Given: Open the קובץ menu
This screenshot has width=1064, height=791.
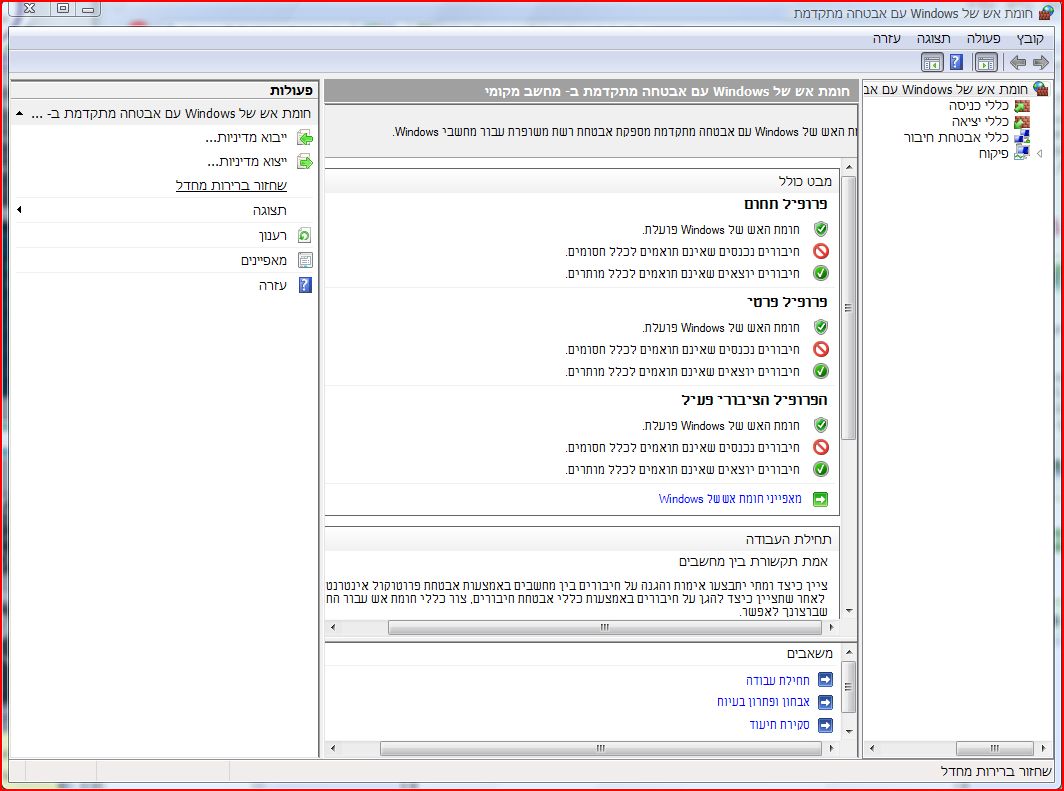Looking at the screenshot, I should [1030, 39].
